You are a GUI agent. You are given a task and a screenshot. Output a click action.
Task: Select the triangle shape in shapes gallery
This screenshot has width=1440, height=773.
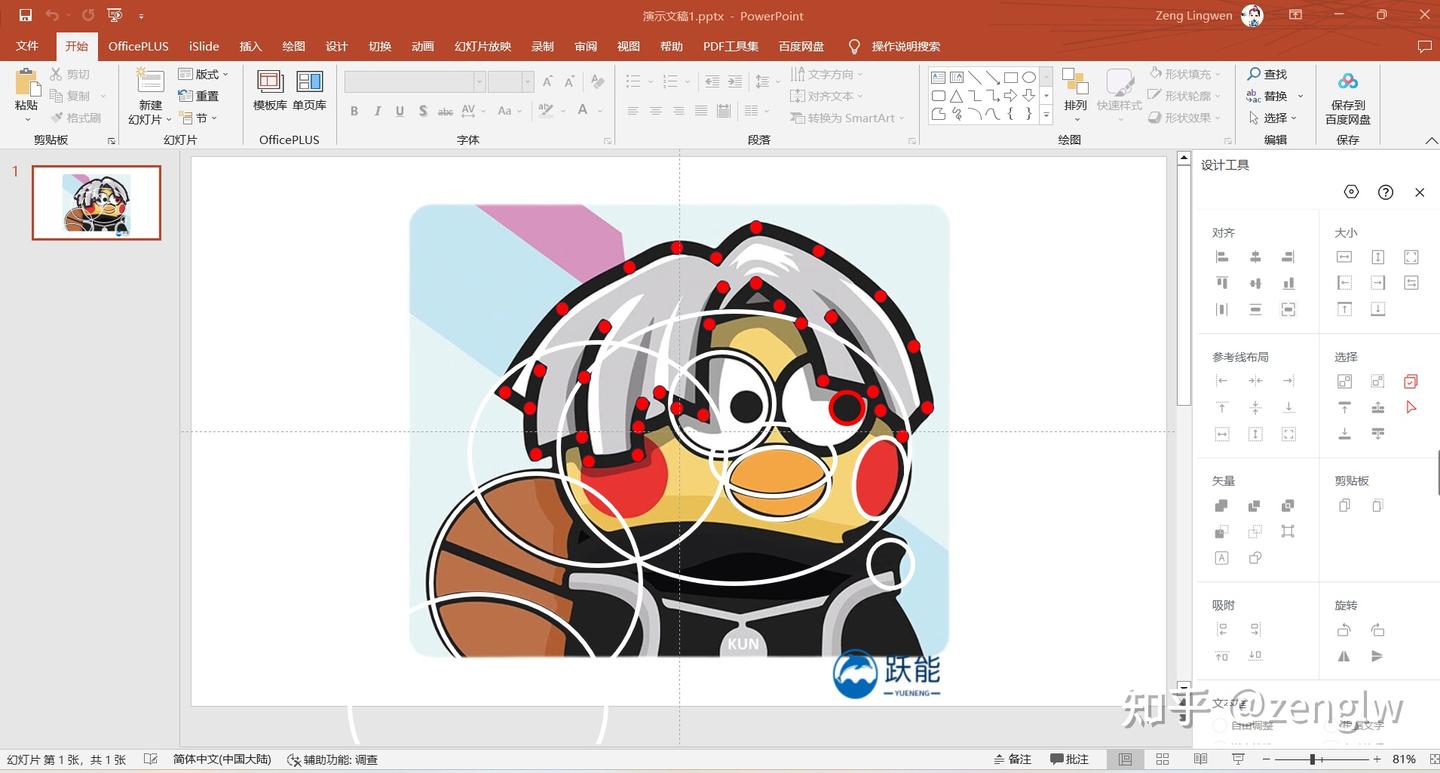click(957, 96)
